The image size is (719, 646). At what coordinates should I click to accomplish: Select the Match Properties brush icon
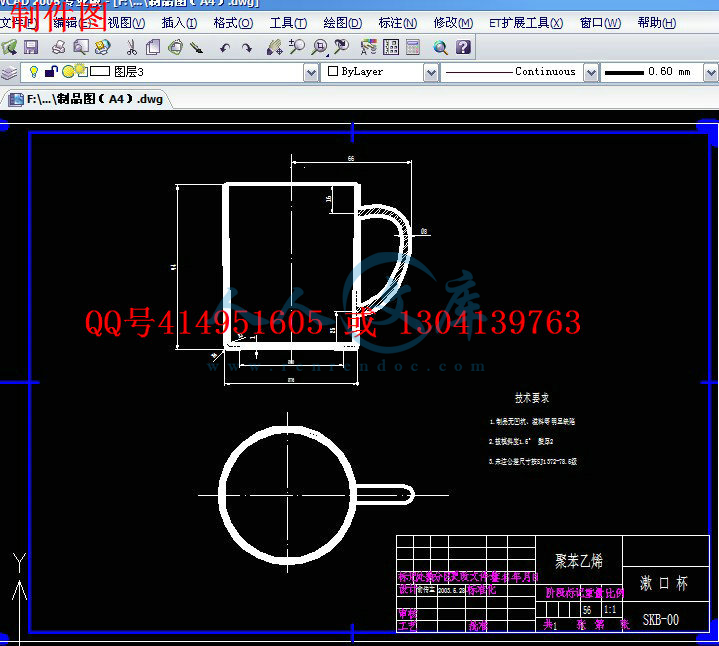pos(197,47)
